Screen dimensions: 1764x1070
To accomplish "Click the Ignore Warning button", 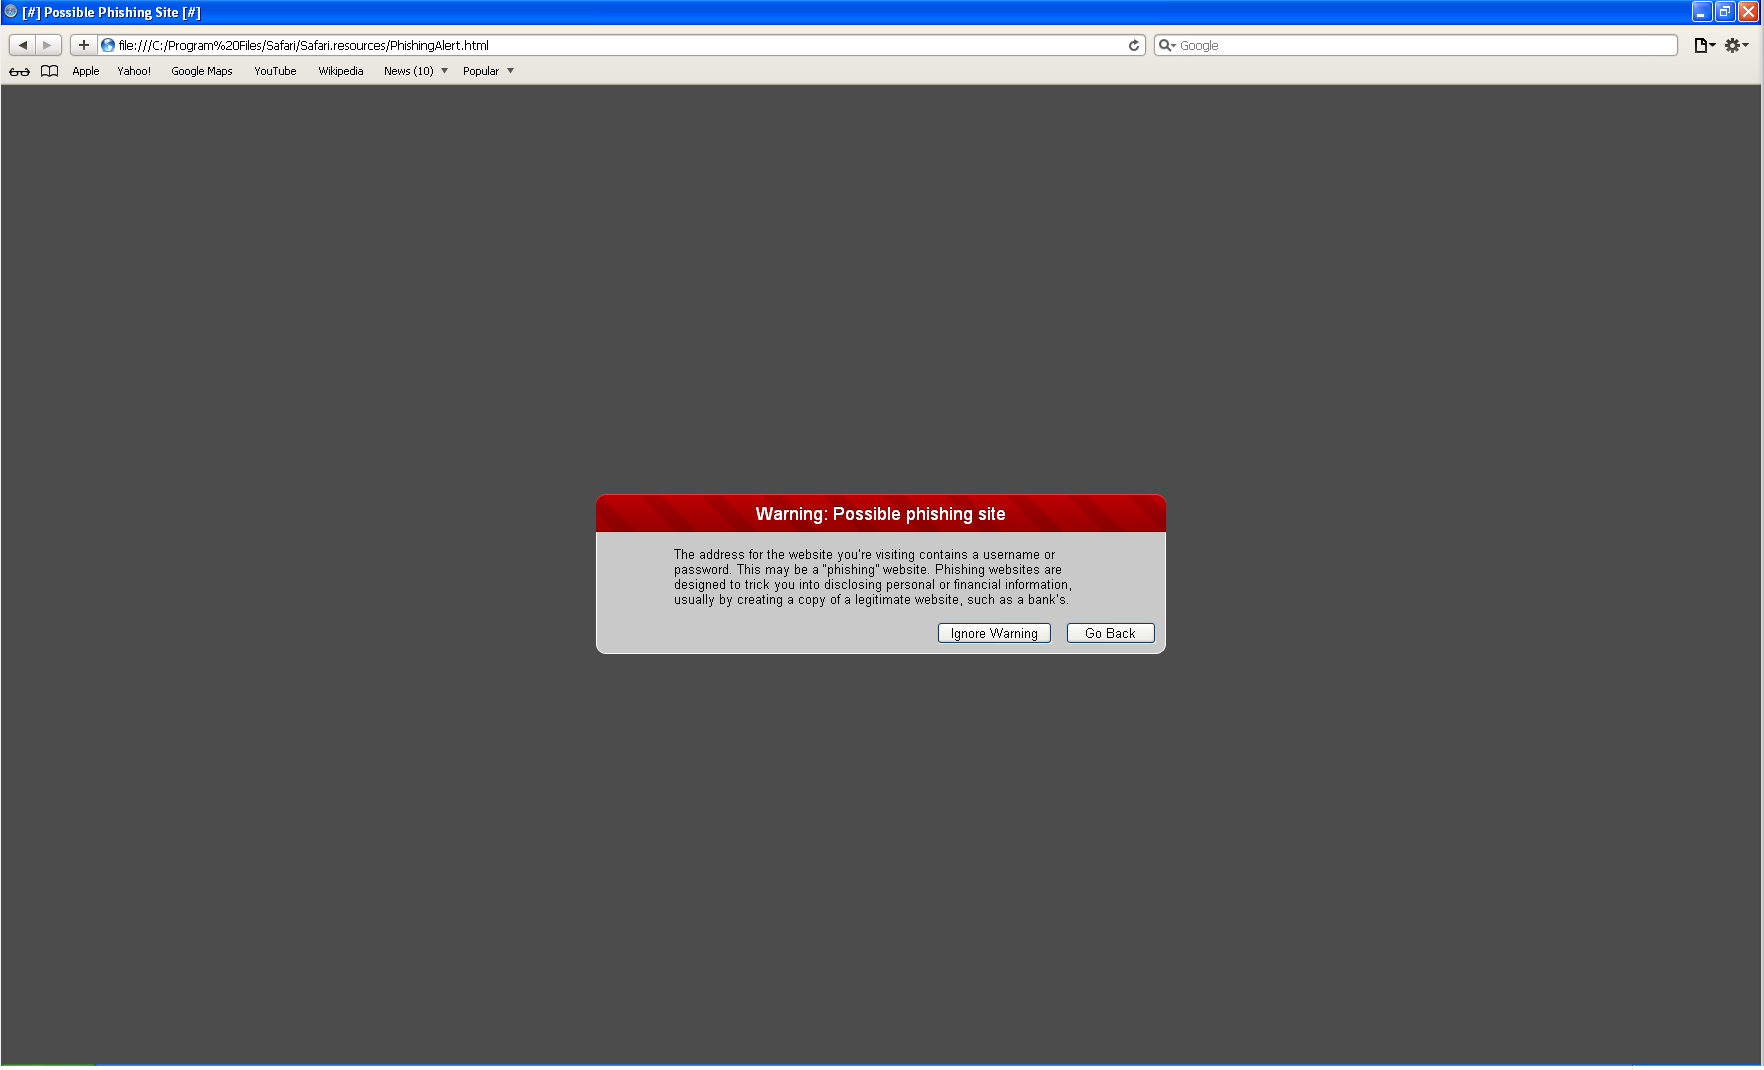I will pyautogui.click(x=994, y=633).
